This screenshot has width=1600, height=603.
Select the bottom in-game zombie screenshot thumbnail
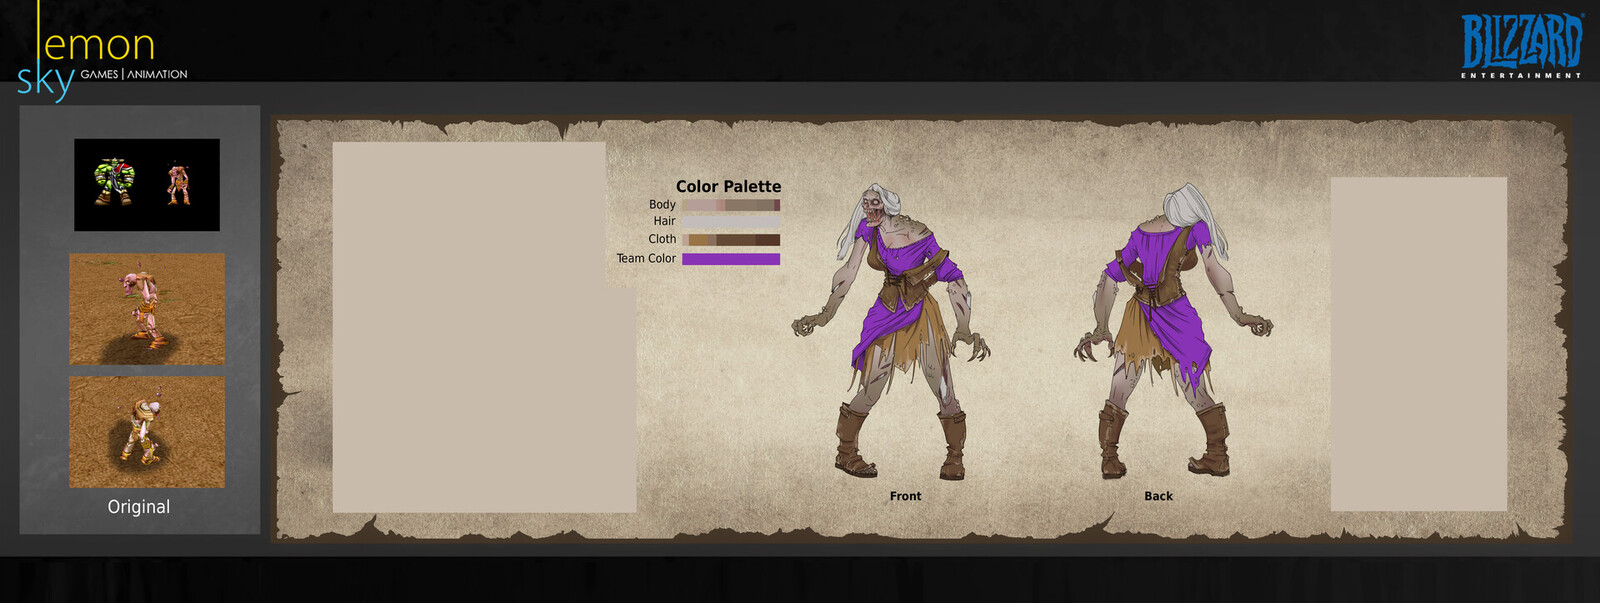click(x=147, y=432)
